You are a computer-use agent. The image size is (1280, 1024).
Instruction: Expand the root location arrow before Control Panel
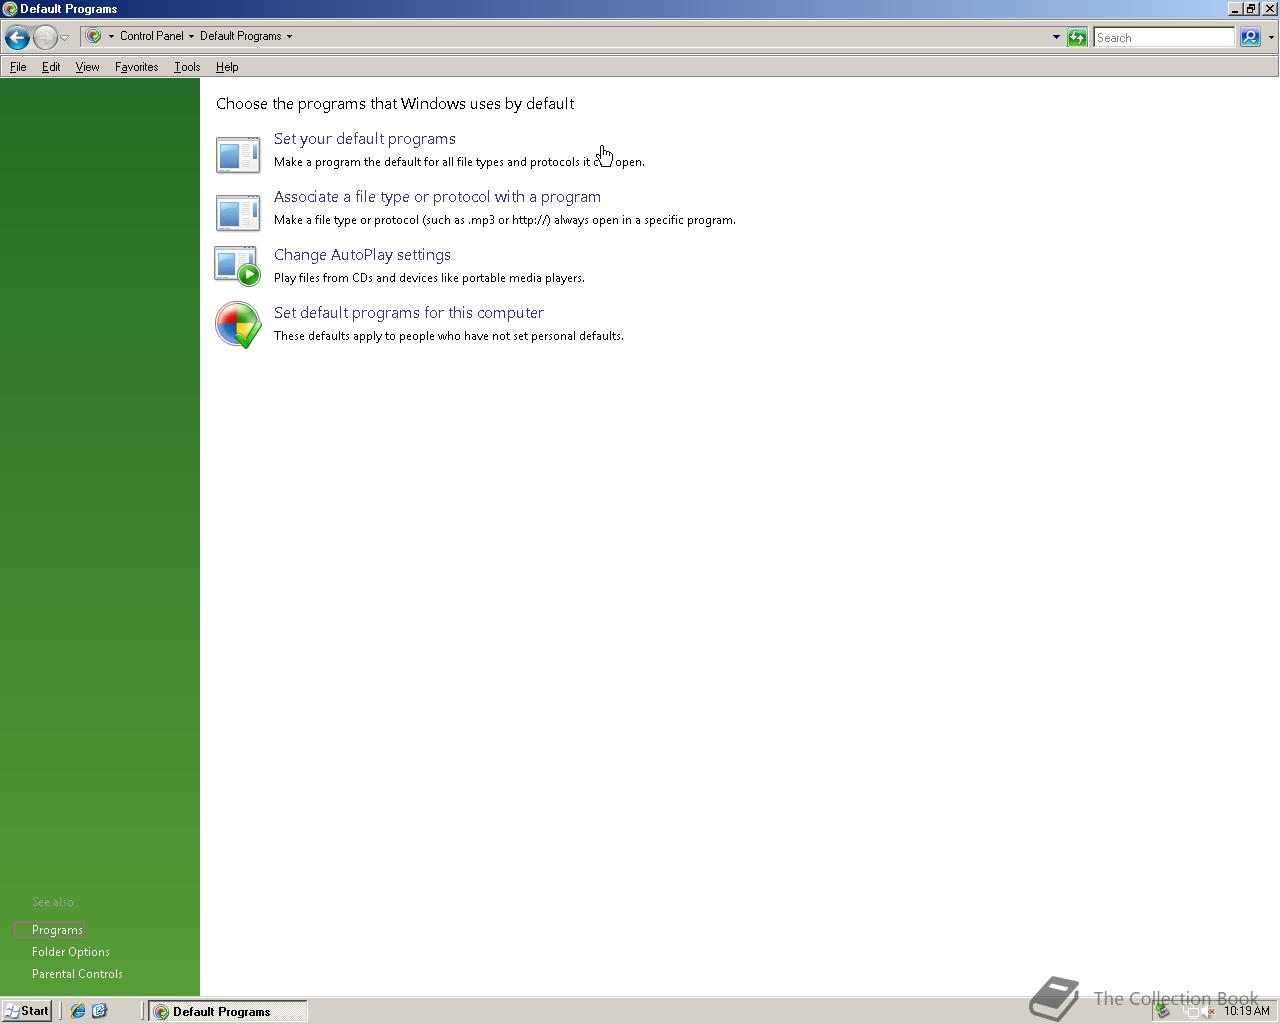pyautogui.click(x=111, y=36)
